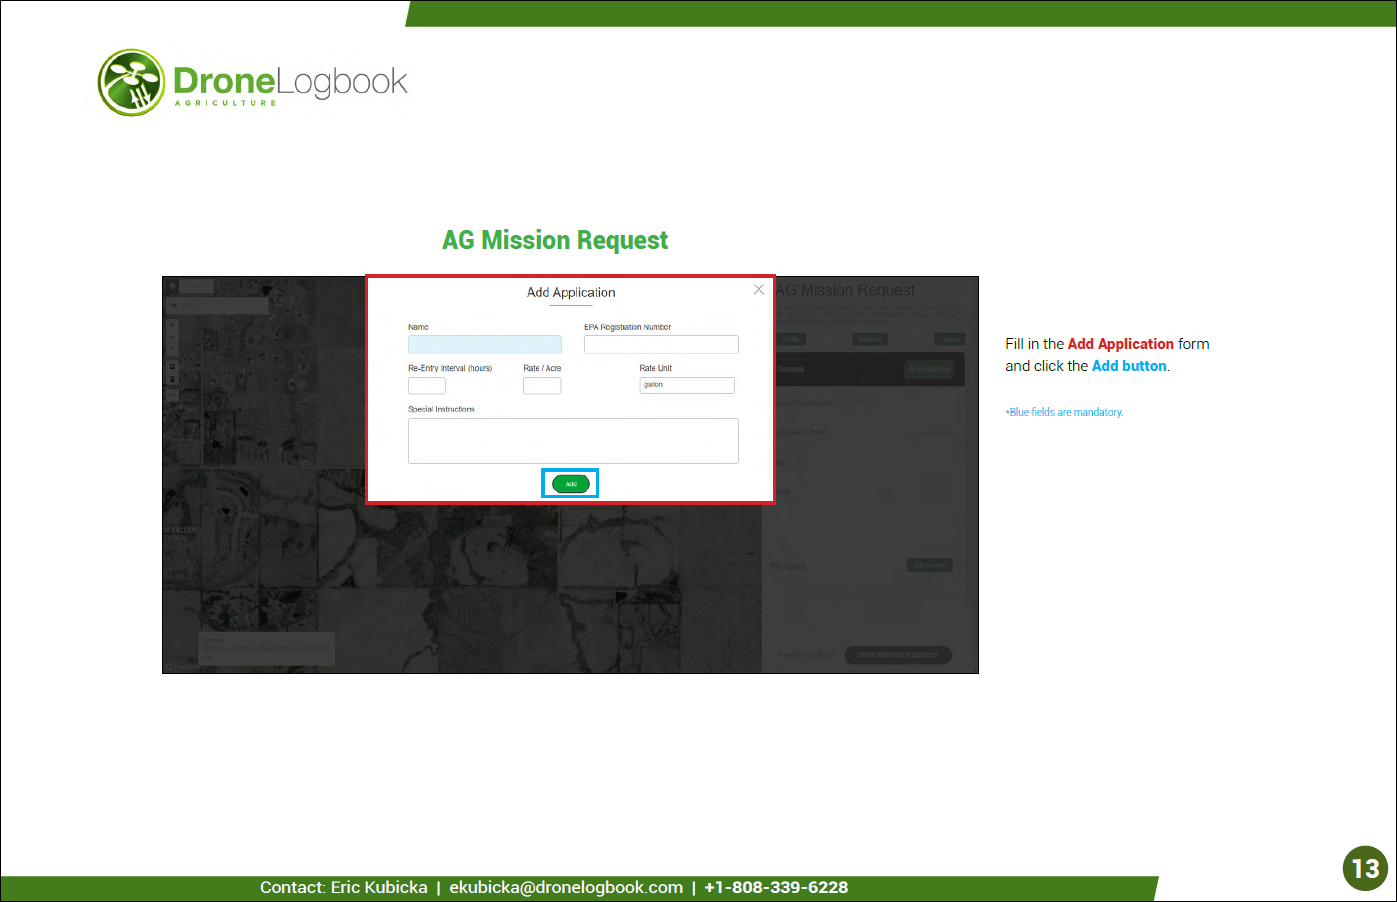
Task: Click the page number 13 badge
Action: click(x=1365, y=868)
